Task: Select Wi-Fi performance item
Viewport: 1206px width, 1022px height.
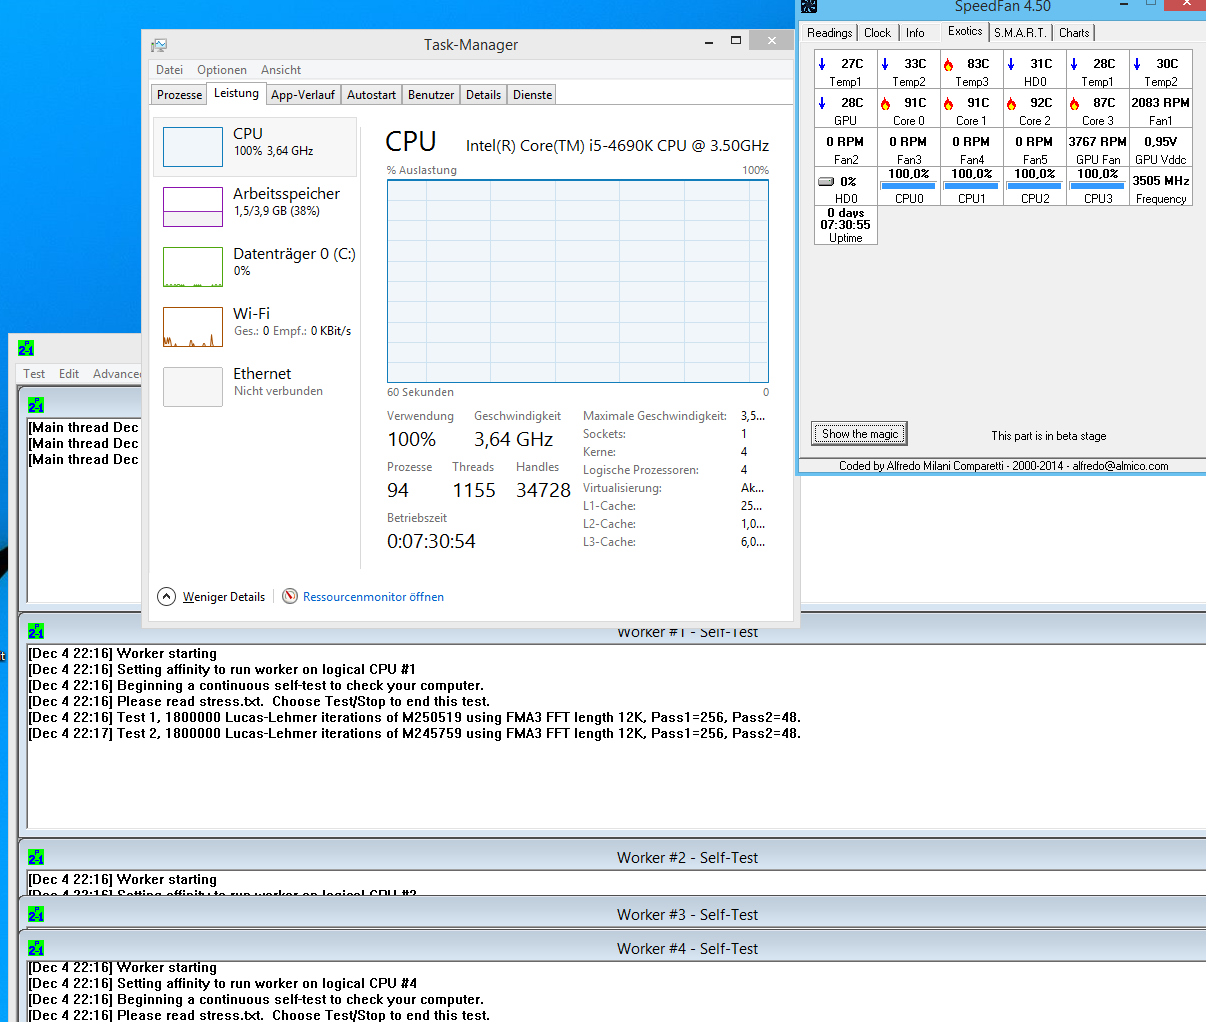Action: coord(255,327)
